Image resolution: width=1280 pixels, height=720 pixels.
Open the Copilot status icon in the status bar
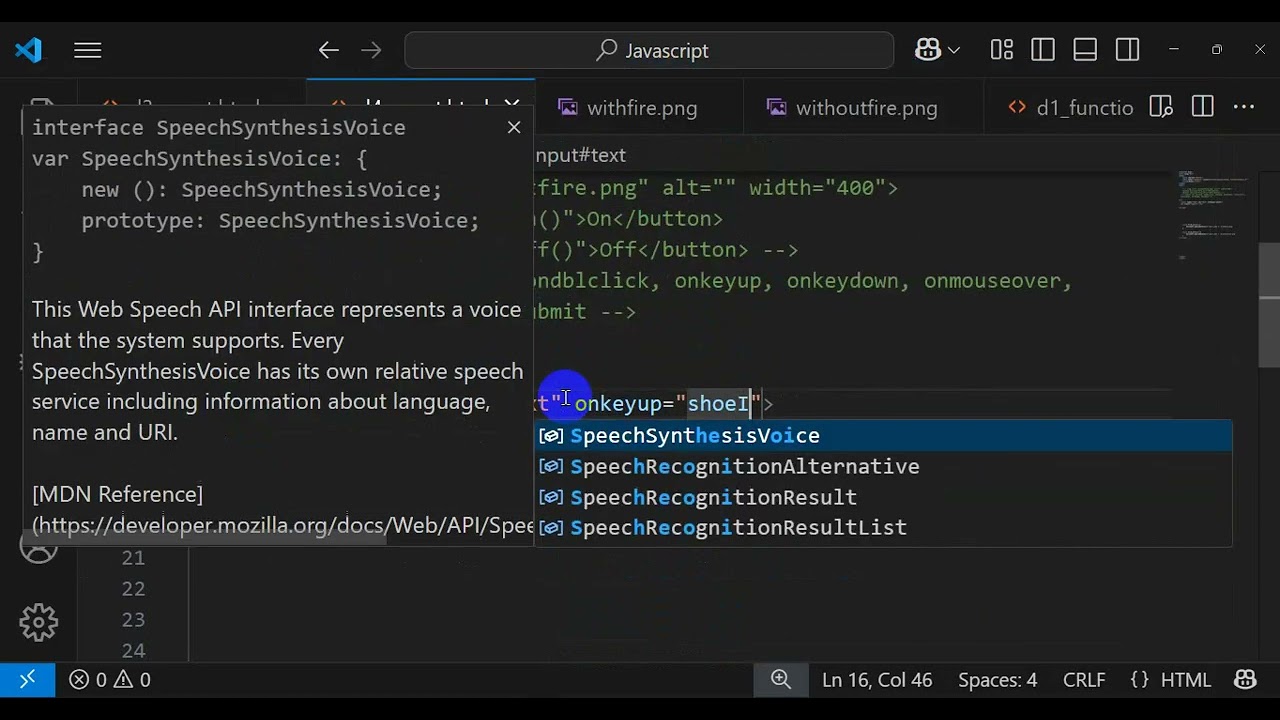[x=1245, y=680]
